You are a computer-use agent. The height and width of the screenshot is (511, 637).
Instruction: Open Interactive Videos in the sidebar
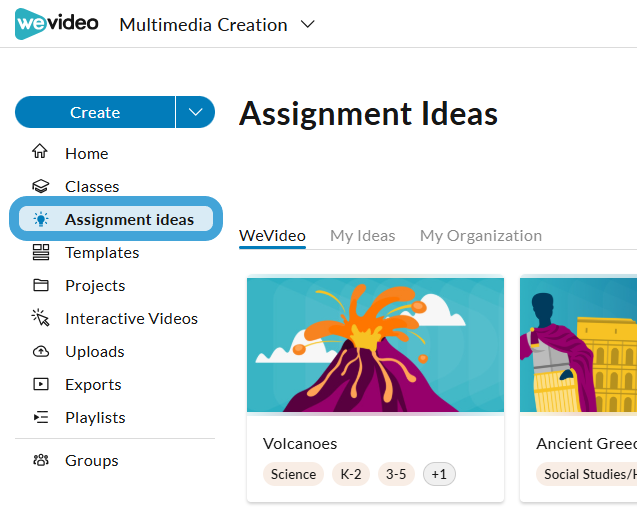pos(132,318)
